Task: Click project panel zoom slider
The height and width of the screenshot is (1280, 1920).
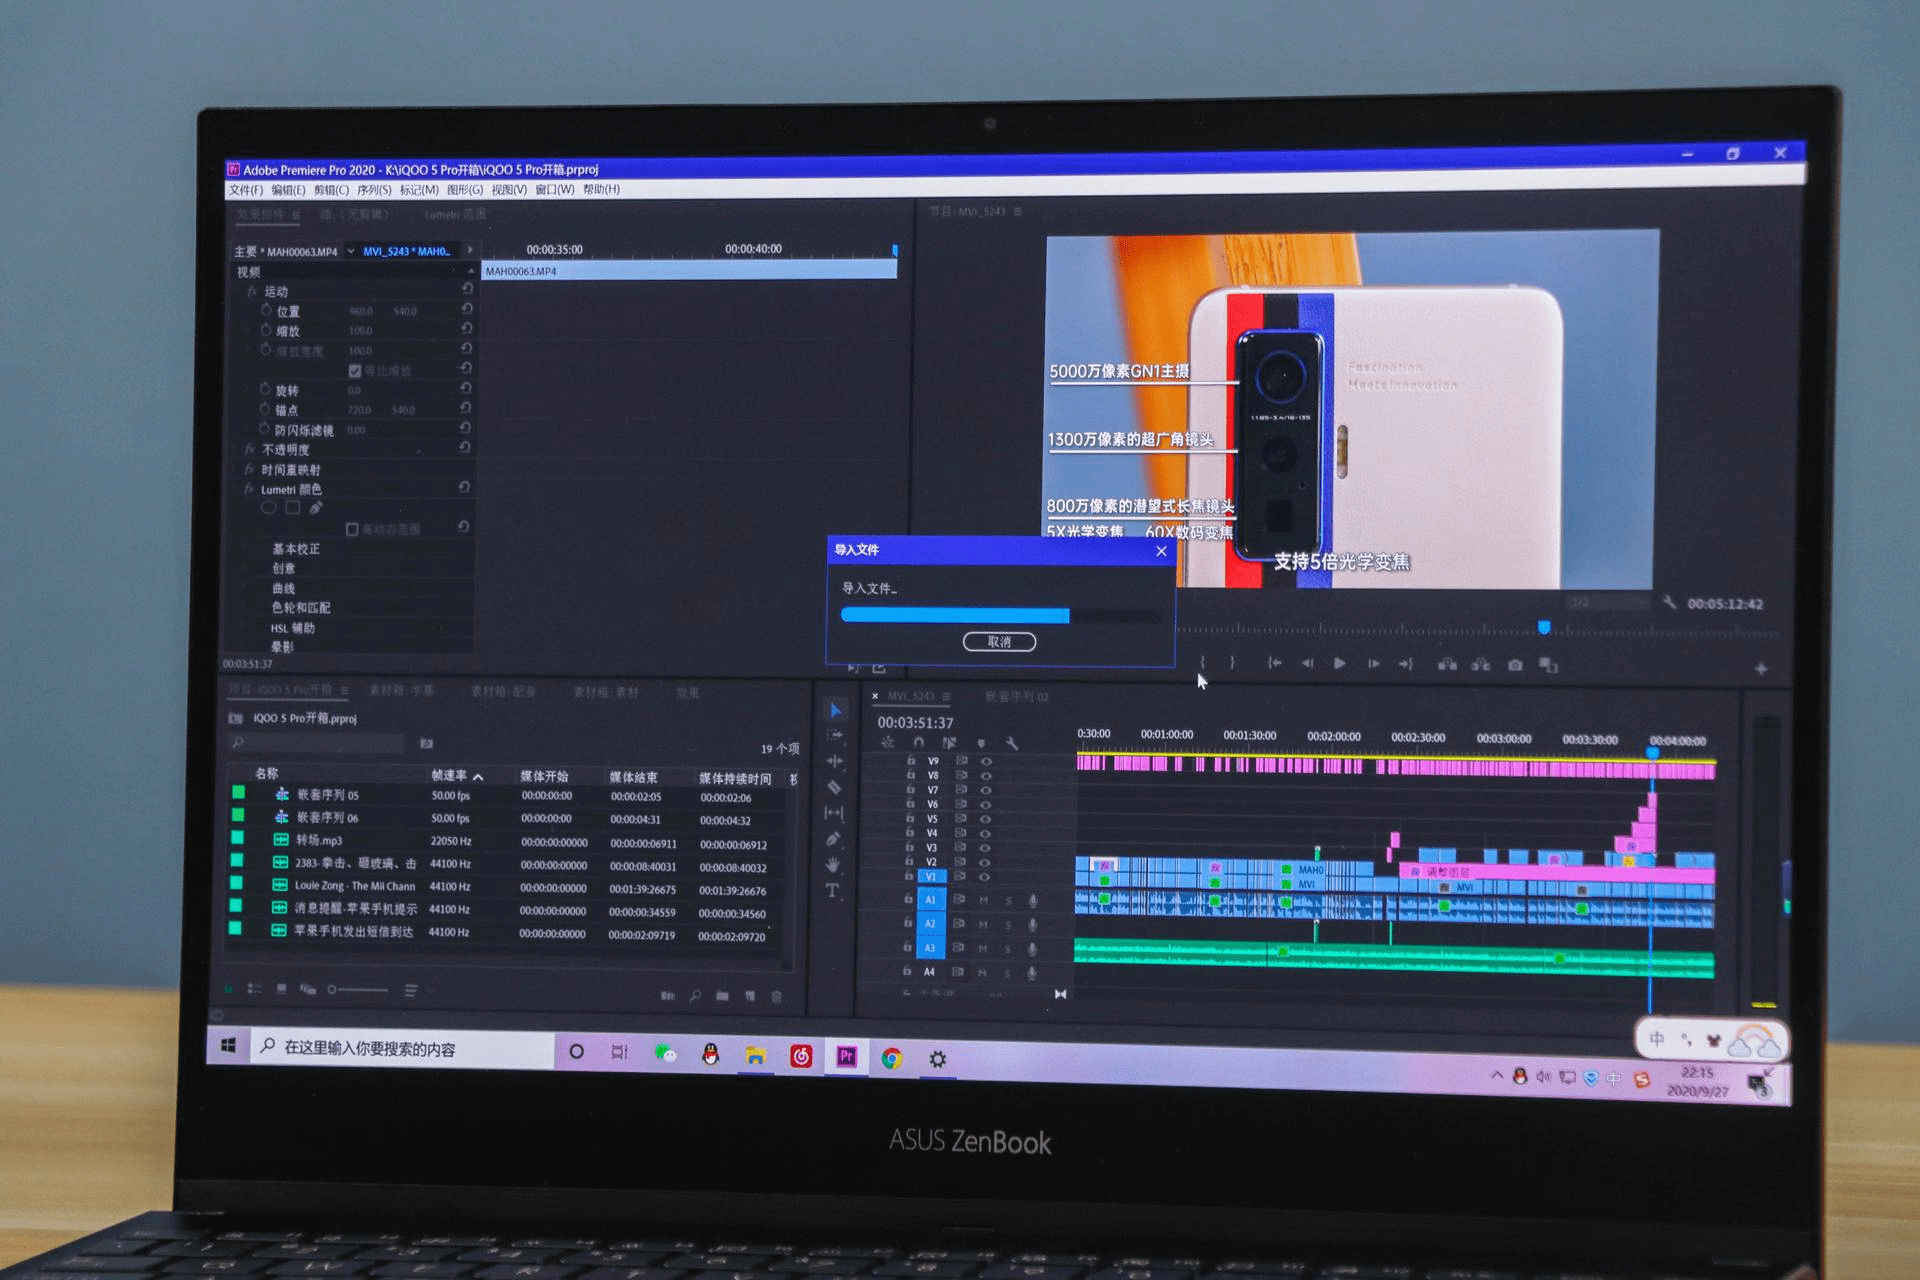Action: [x=357, y=990]
